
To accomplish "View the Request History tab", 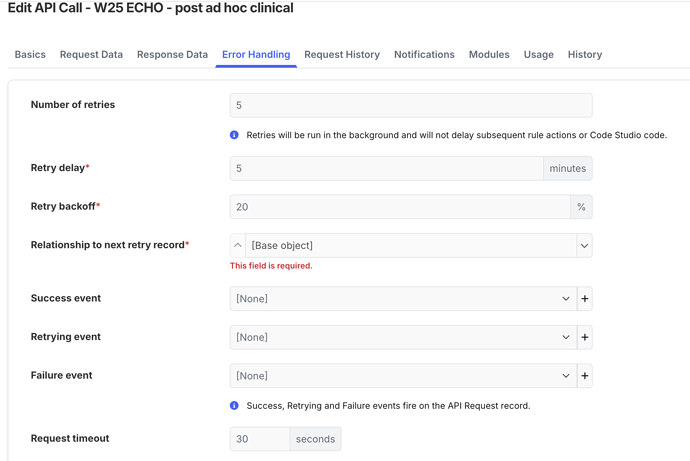I will click(x=342, y=55).
